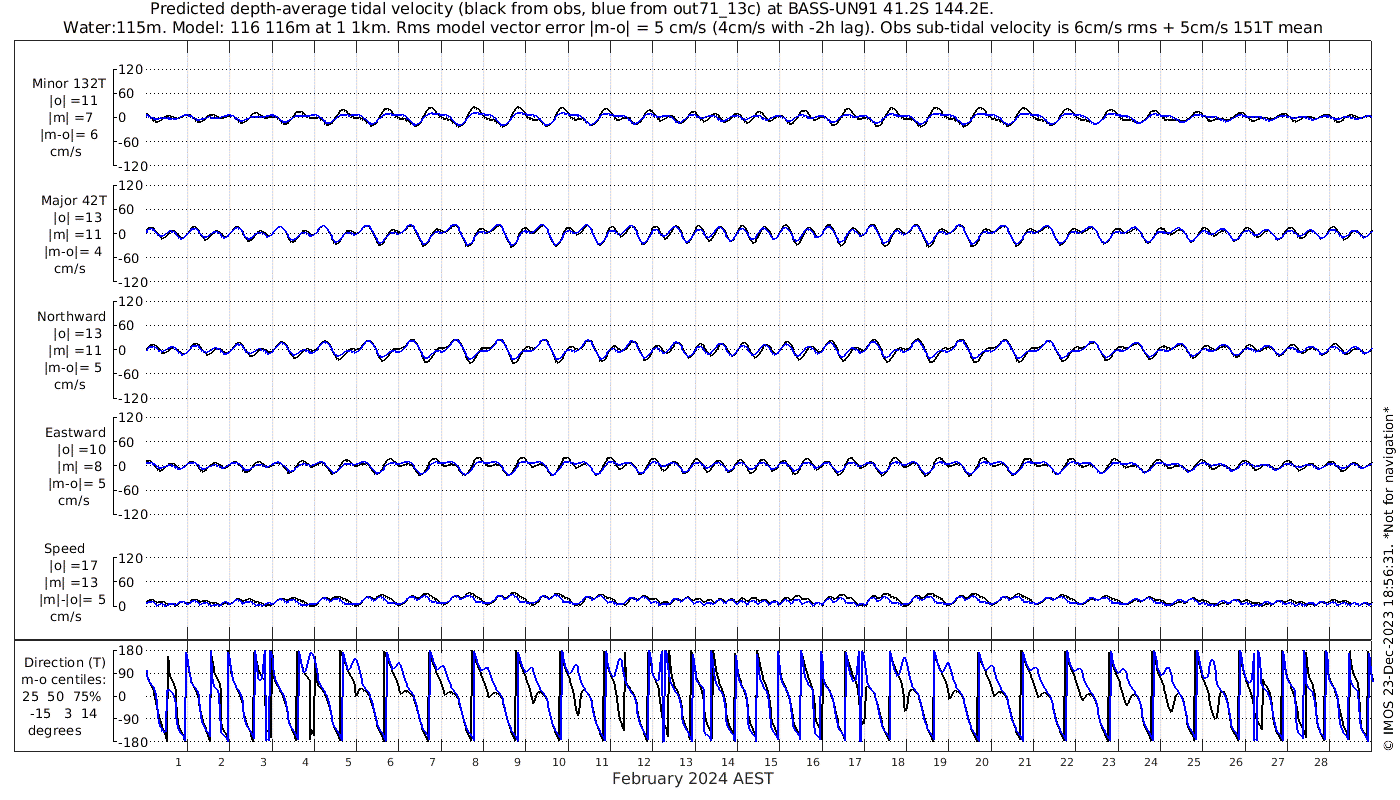
Task: Click day '28' on the date axis
Action: pos(1321,762)
